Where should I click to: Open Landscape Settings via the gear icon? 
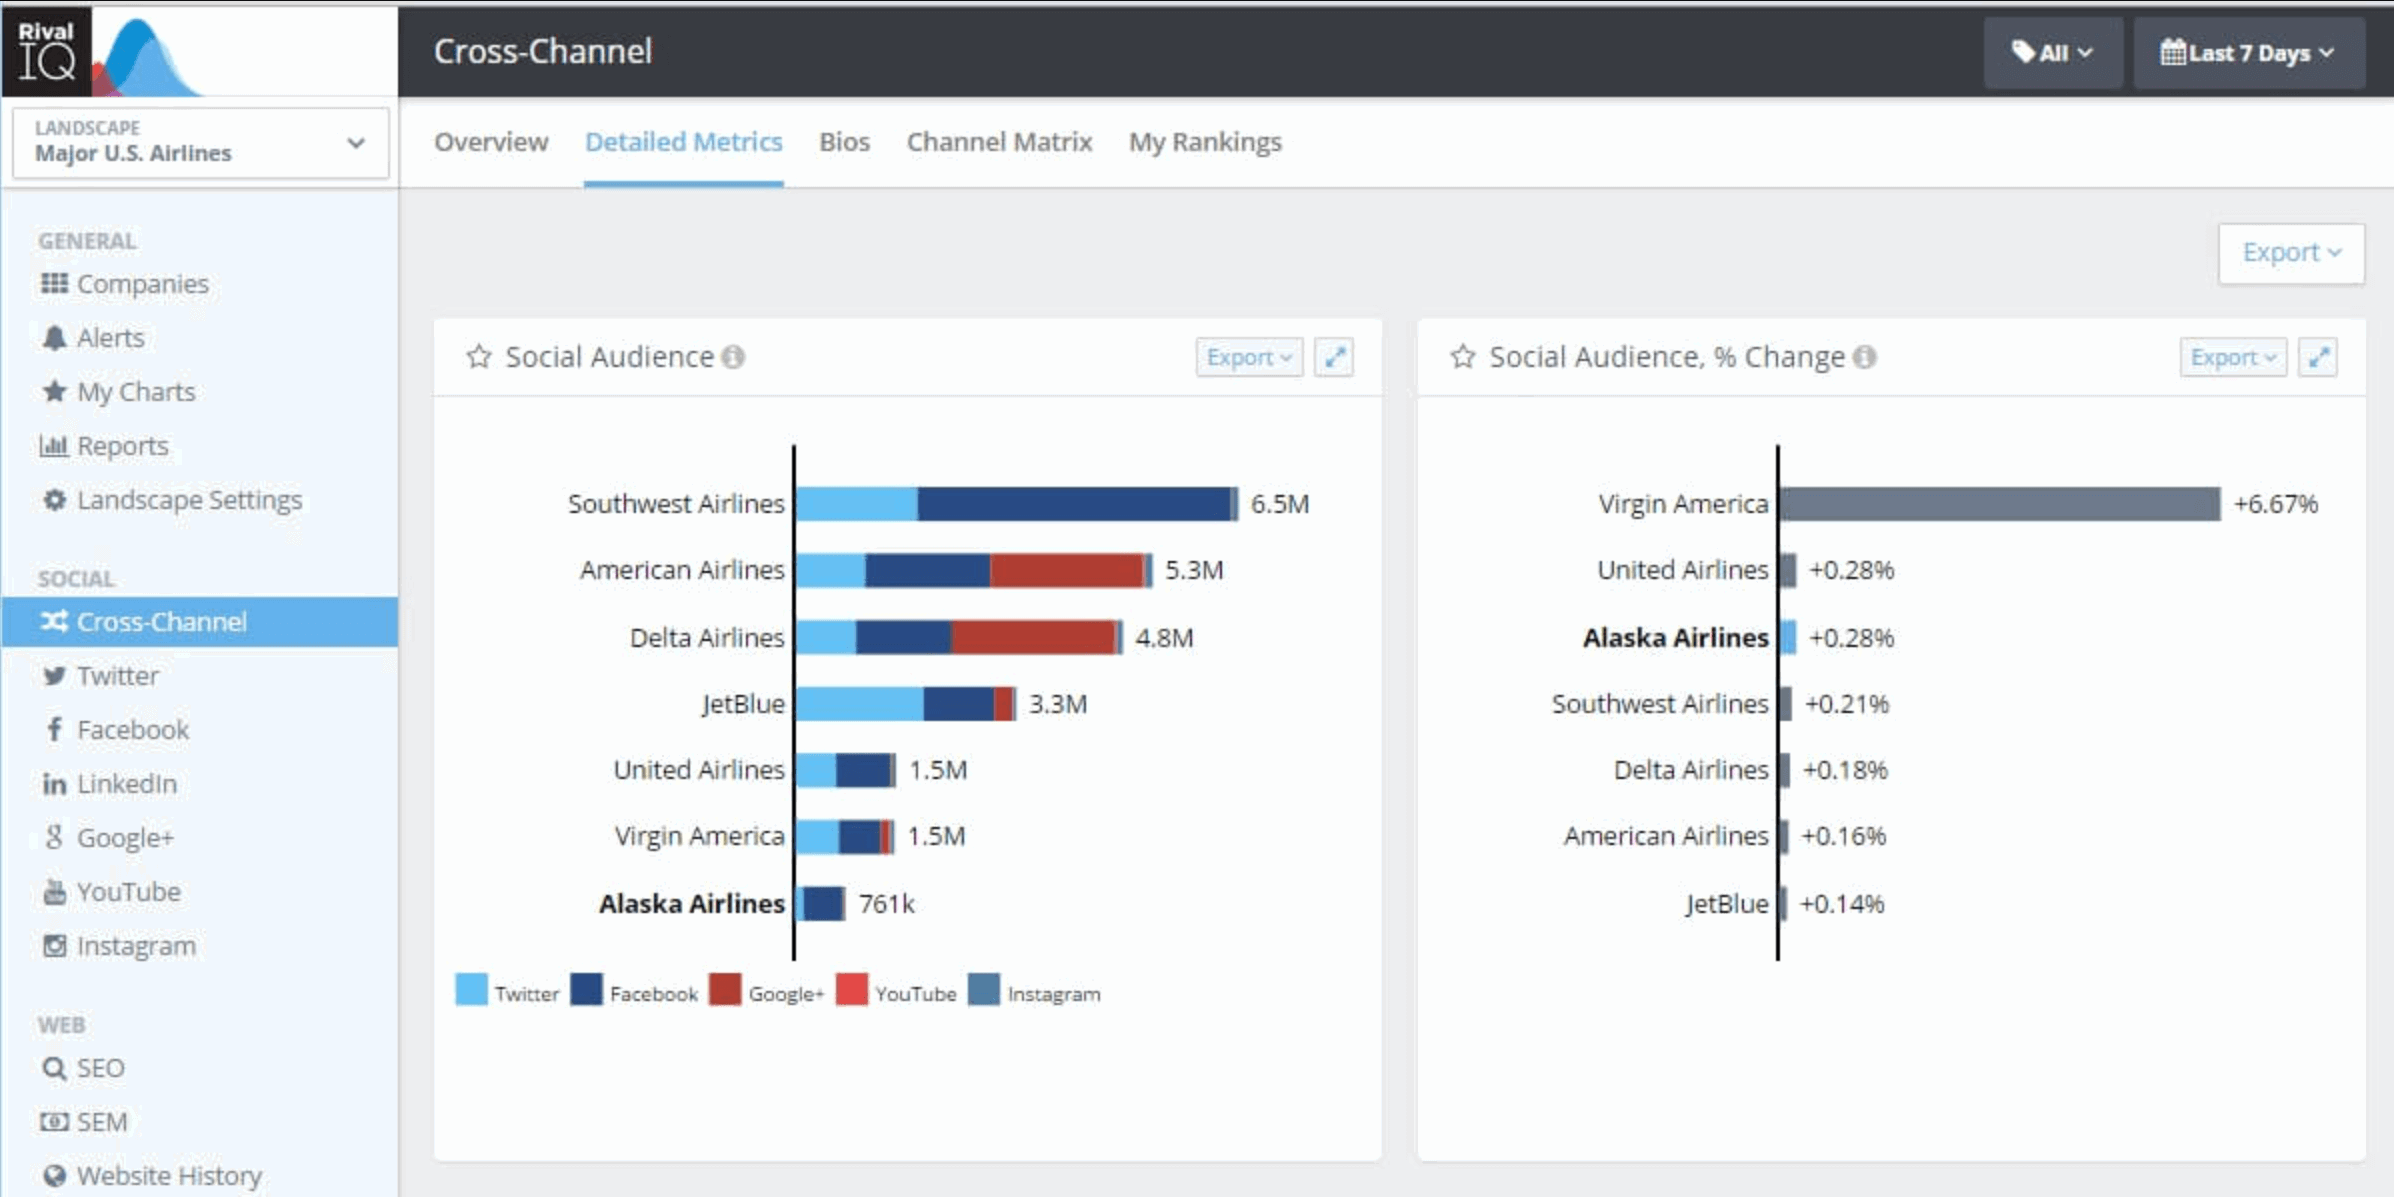55,499
